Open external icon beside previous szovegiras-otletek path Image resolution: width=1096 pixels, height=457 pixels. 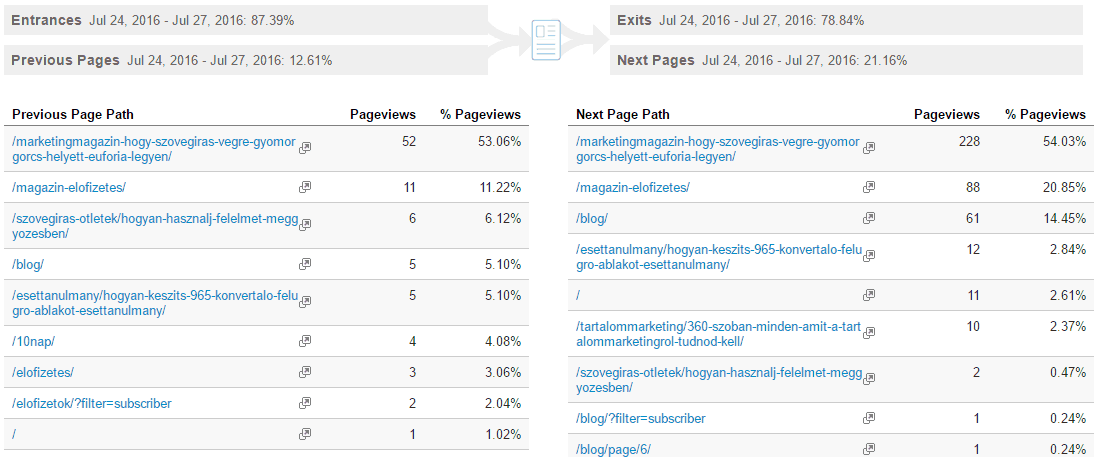[305, 225]
